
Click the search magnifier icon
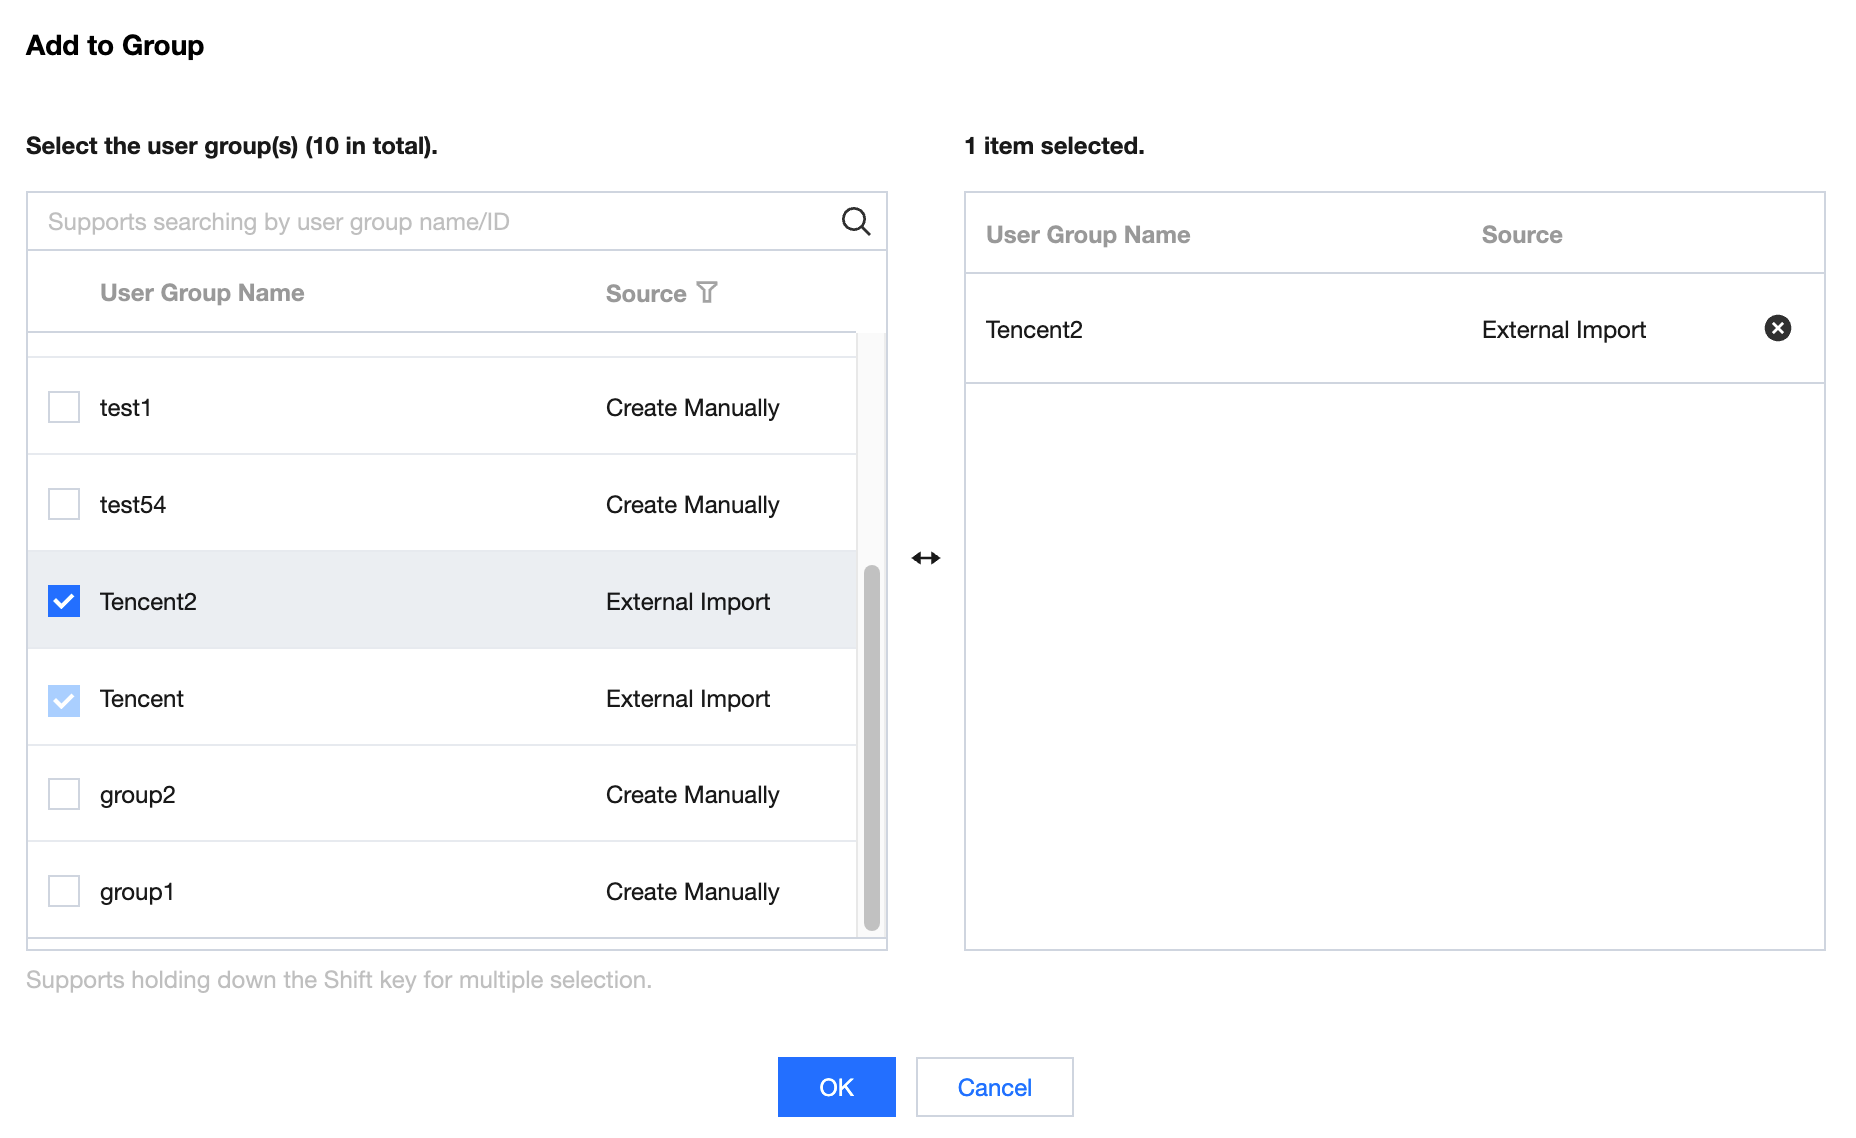click(x=855, y=221)
